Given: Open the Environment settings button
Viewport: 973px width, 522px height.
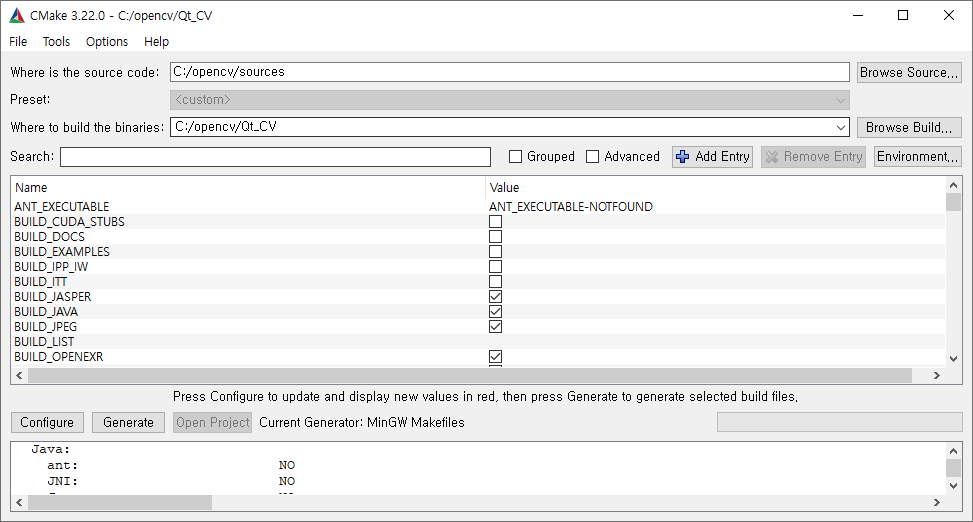Looking at the screenshot, I should tap(918, 157).
